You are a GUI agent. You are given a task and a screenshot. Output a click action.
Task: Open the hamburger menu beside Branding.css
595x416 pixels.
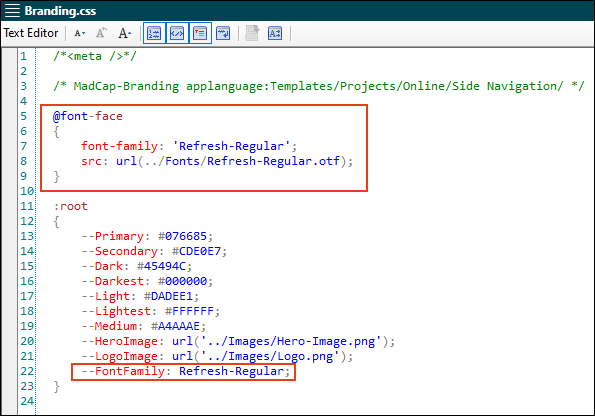pos(12,11)
